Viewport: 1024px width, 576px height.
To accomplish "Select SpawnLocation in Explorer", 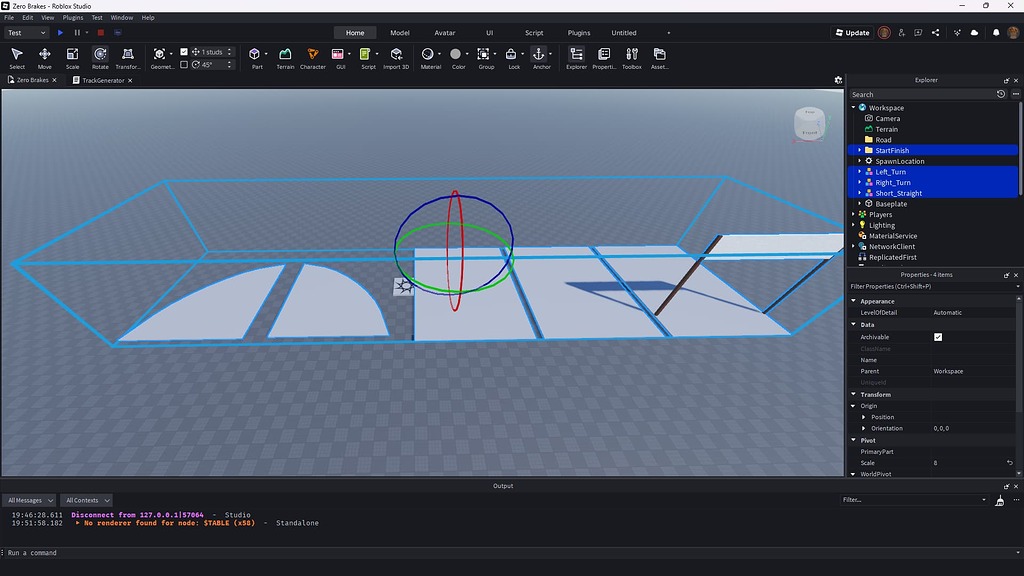I will tap(899, 161).
